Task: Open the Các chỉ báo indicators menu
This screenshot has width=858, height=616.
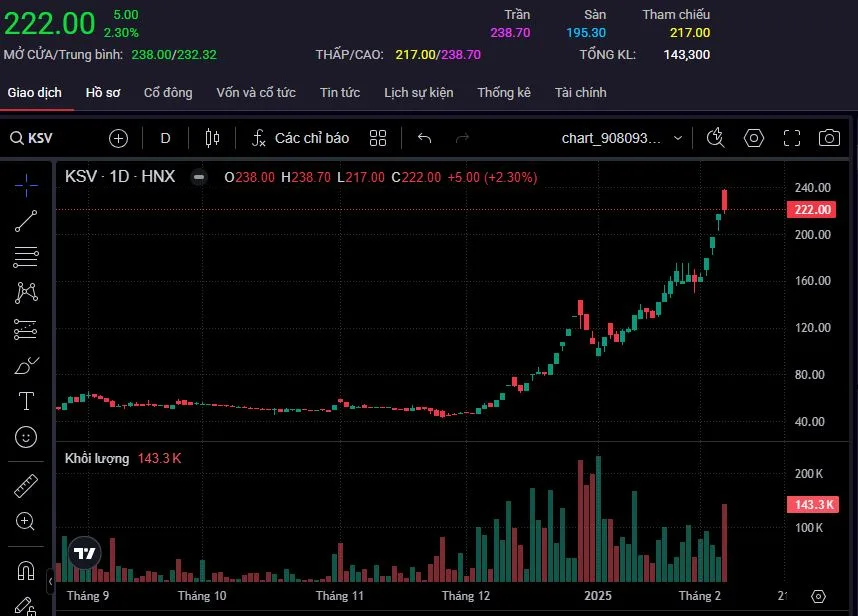Action: 300,138
